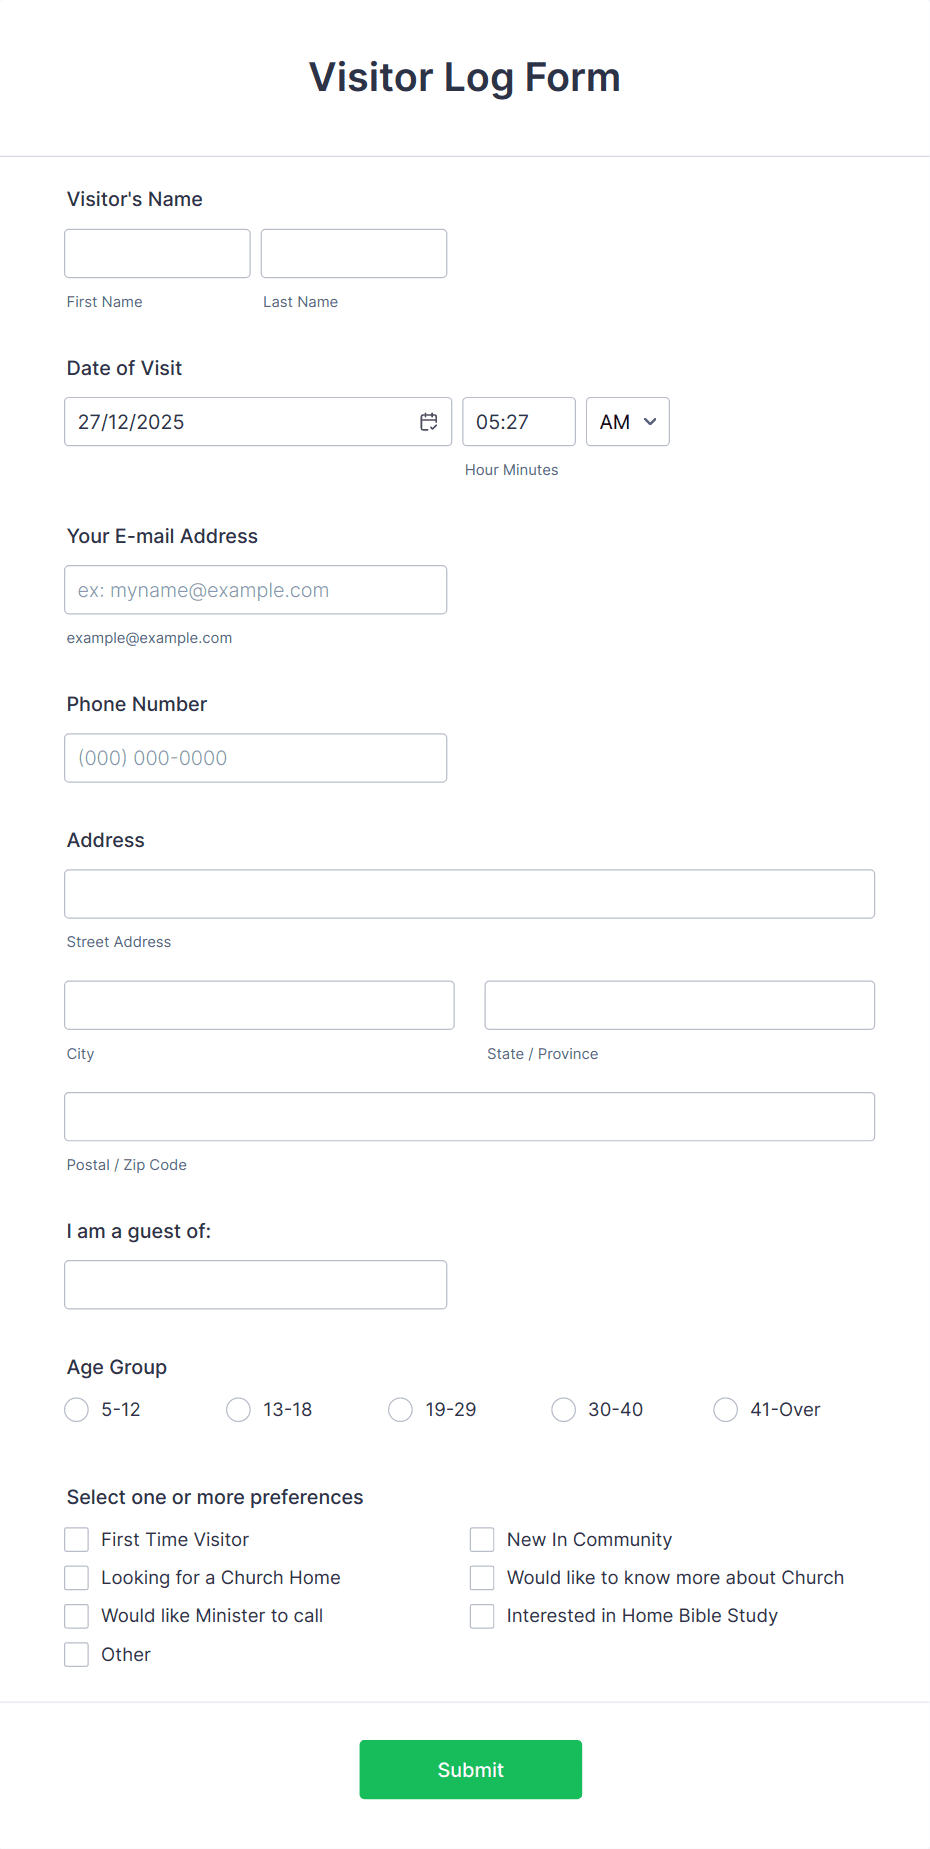Click the Last Name input field

[353, 253]
